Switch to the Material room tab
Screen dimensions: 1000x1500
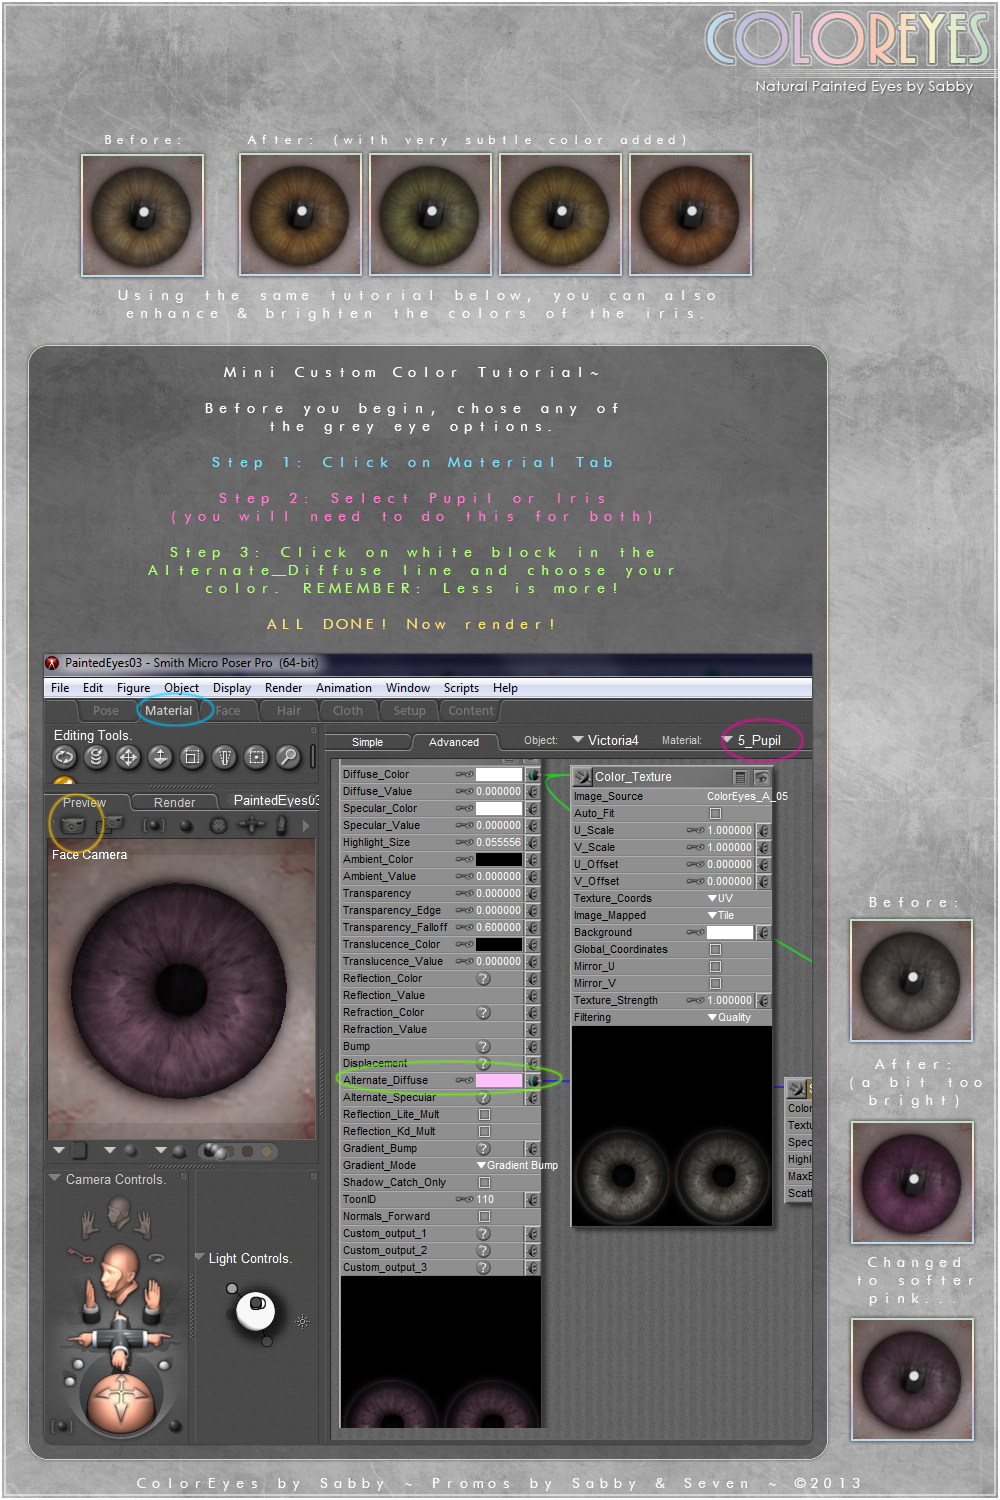pos(168,711)
